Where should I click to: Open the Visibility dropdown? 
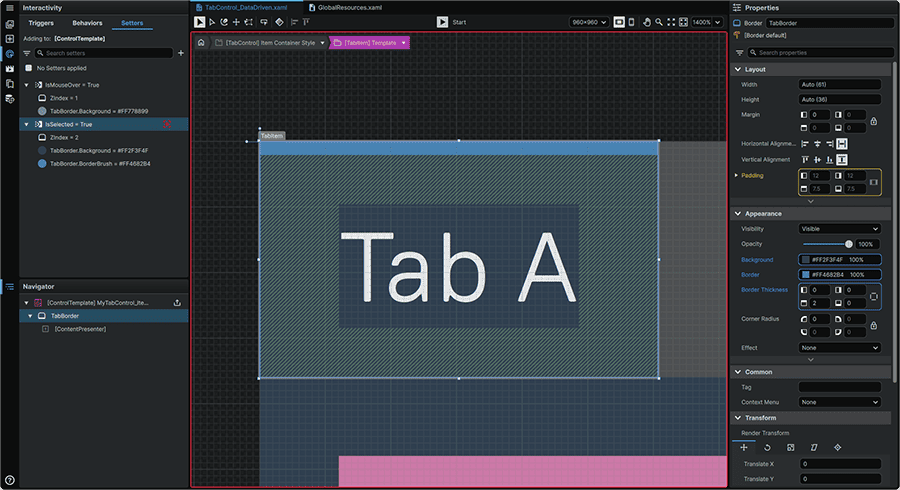839,229
